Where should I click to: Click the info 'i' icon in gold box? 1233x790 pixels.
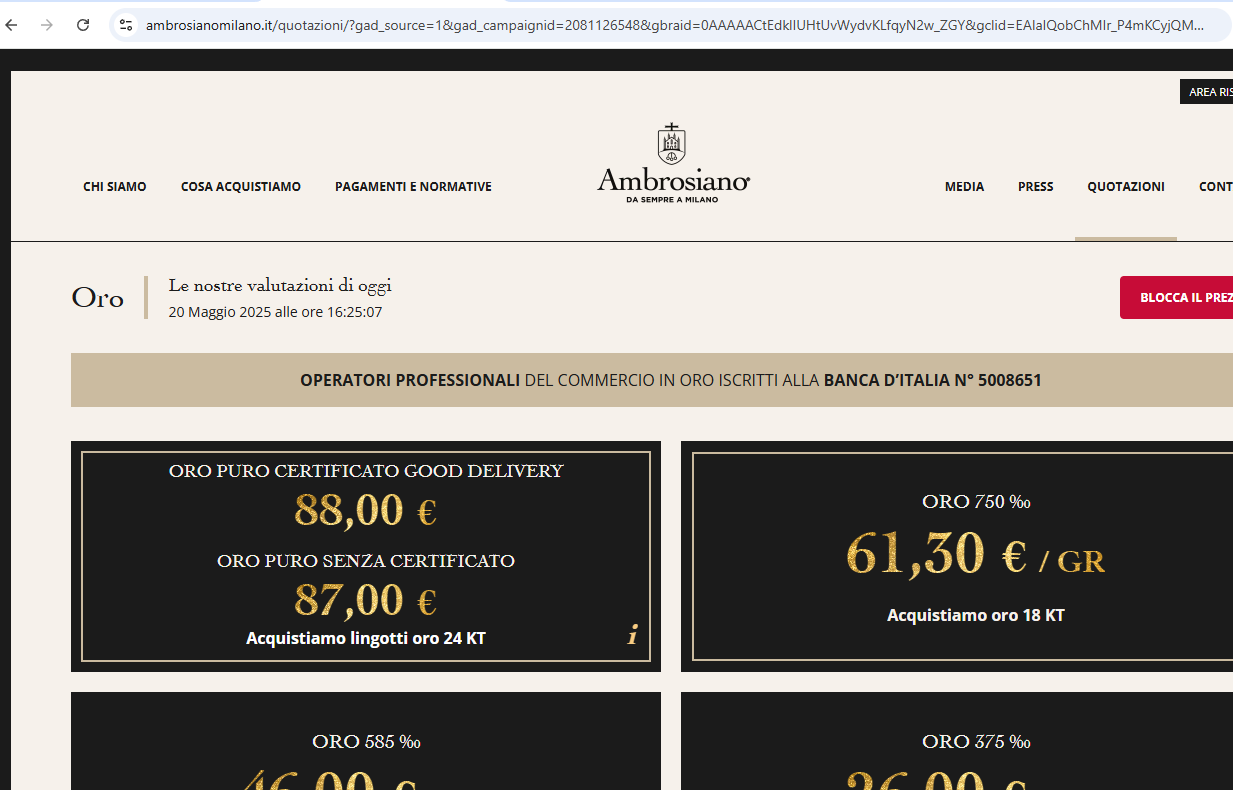(x=632, y=635)
